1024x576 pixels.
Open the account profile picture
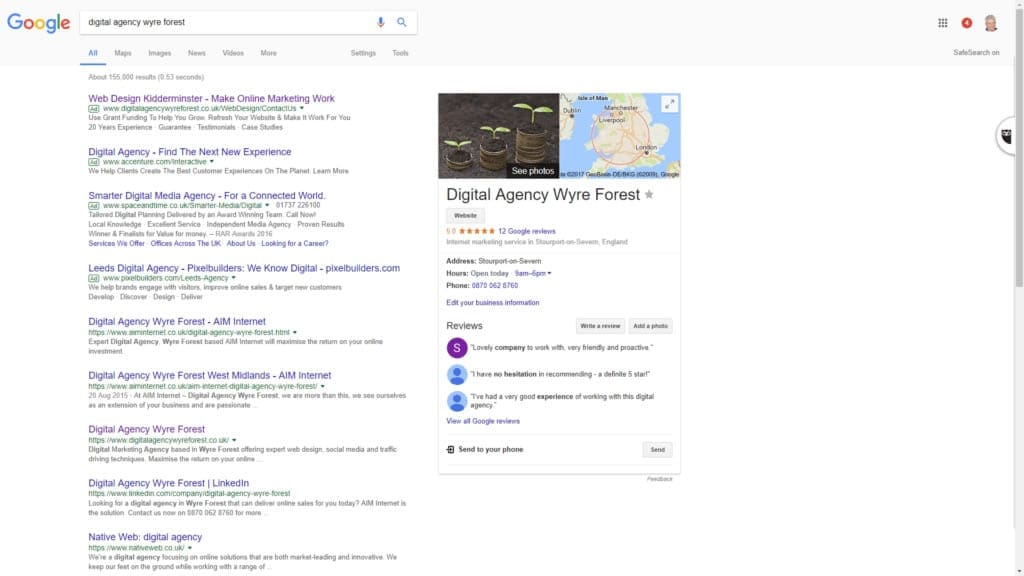point(991,23)
